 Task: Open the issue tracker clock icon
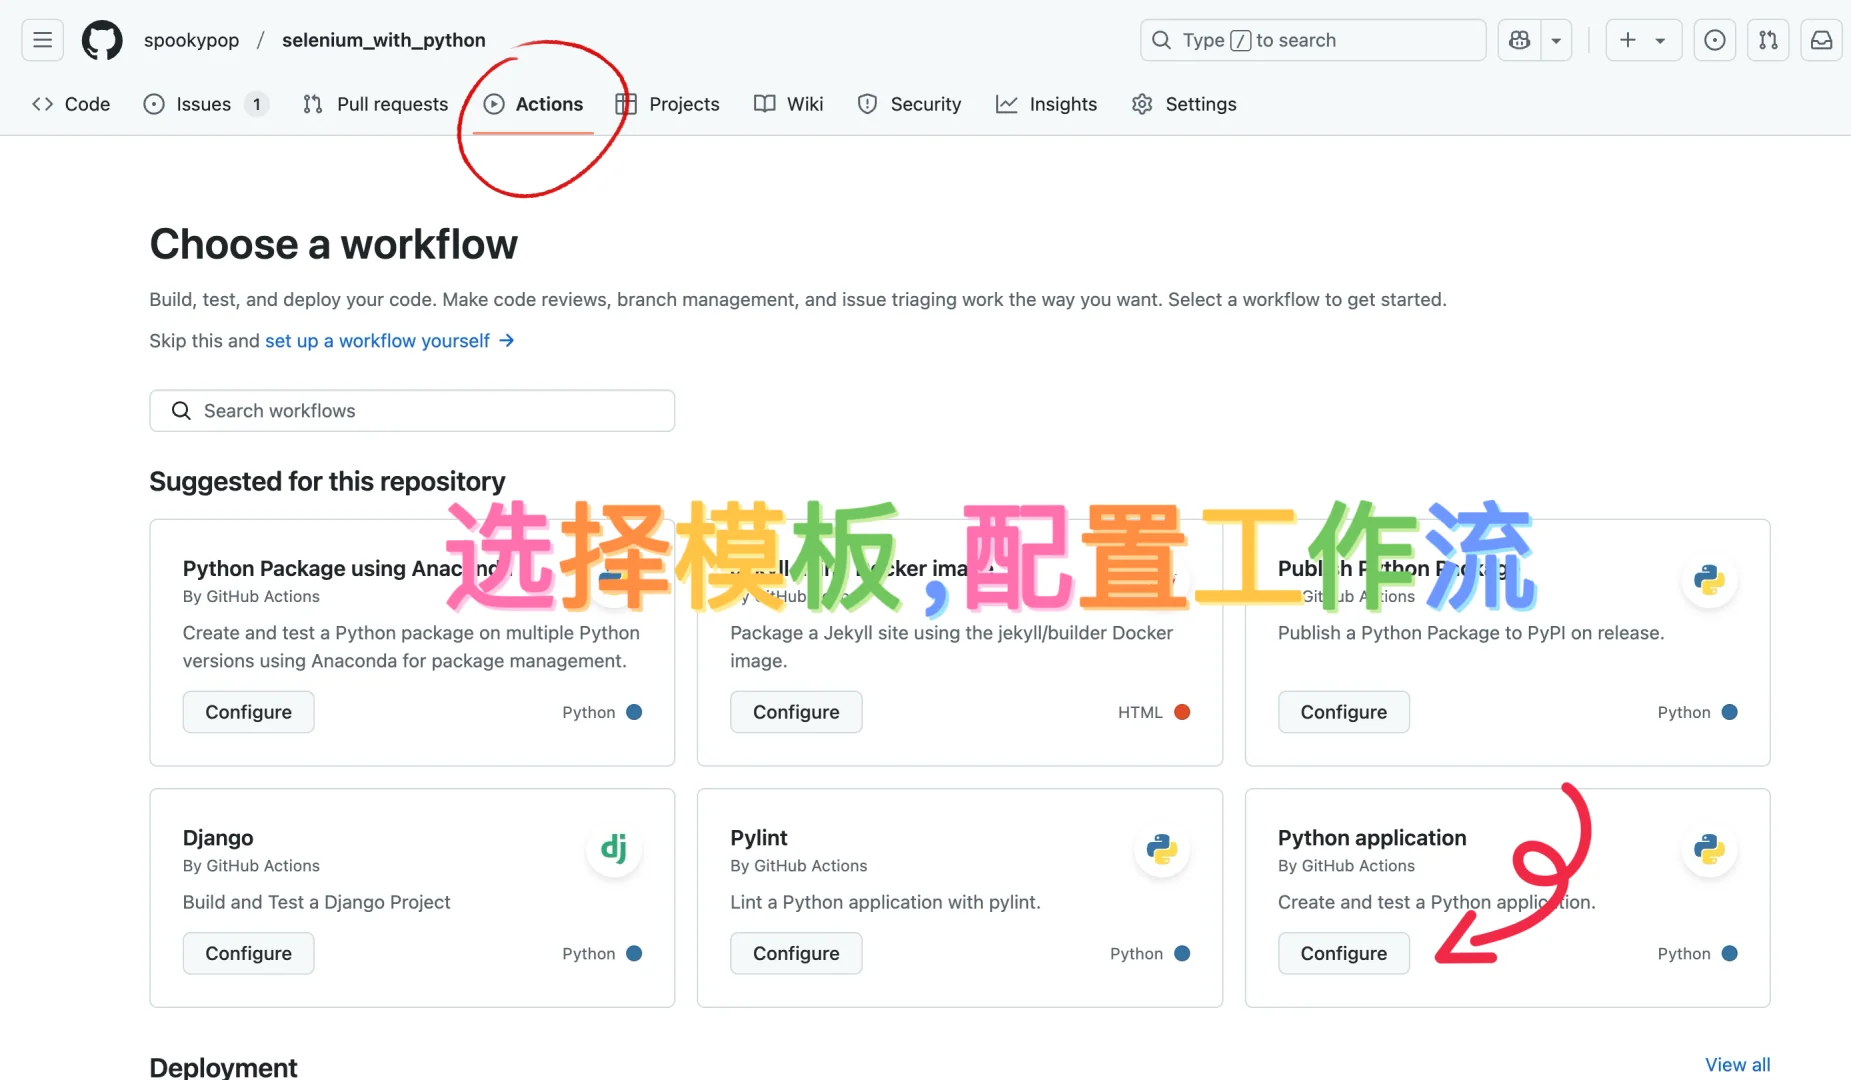click(1714, 40)
